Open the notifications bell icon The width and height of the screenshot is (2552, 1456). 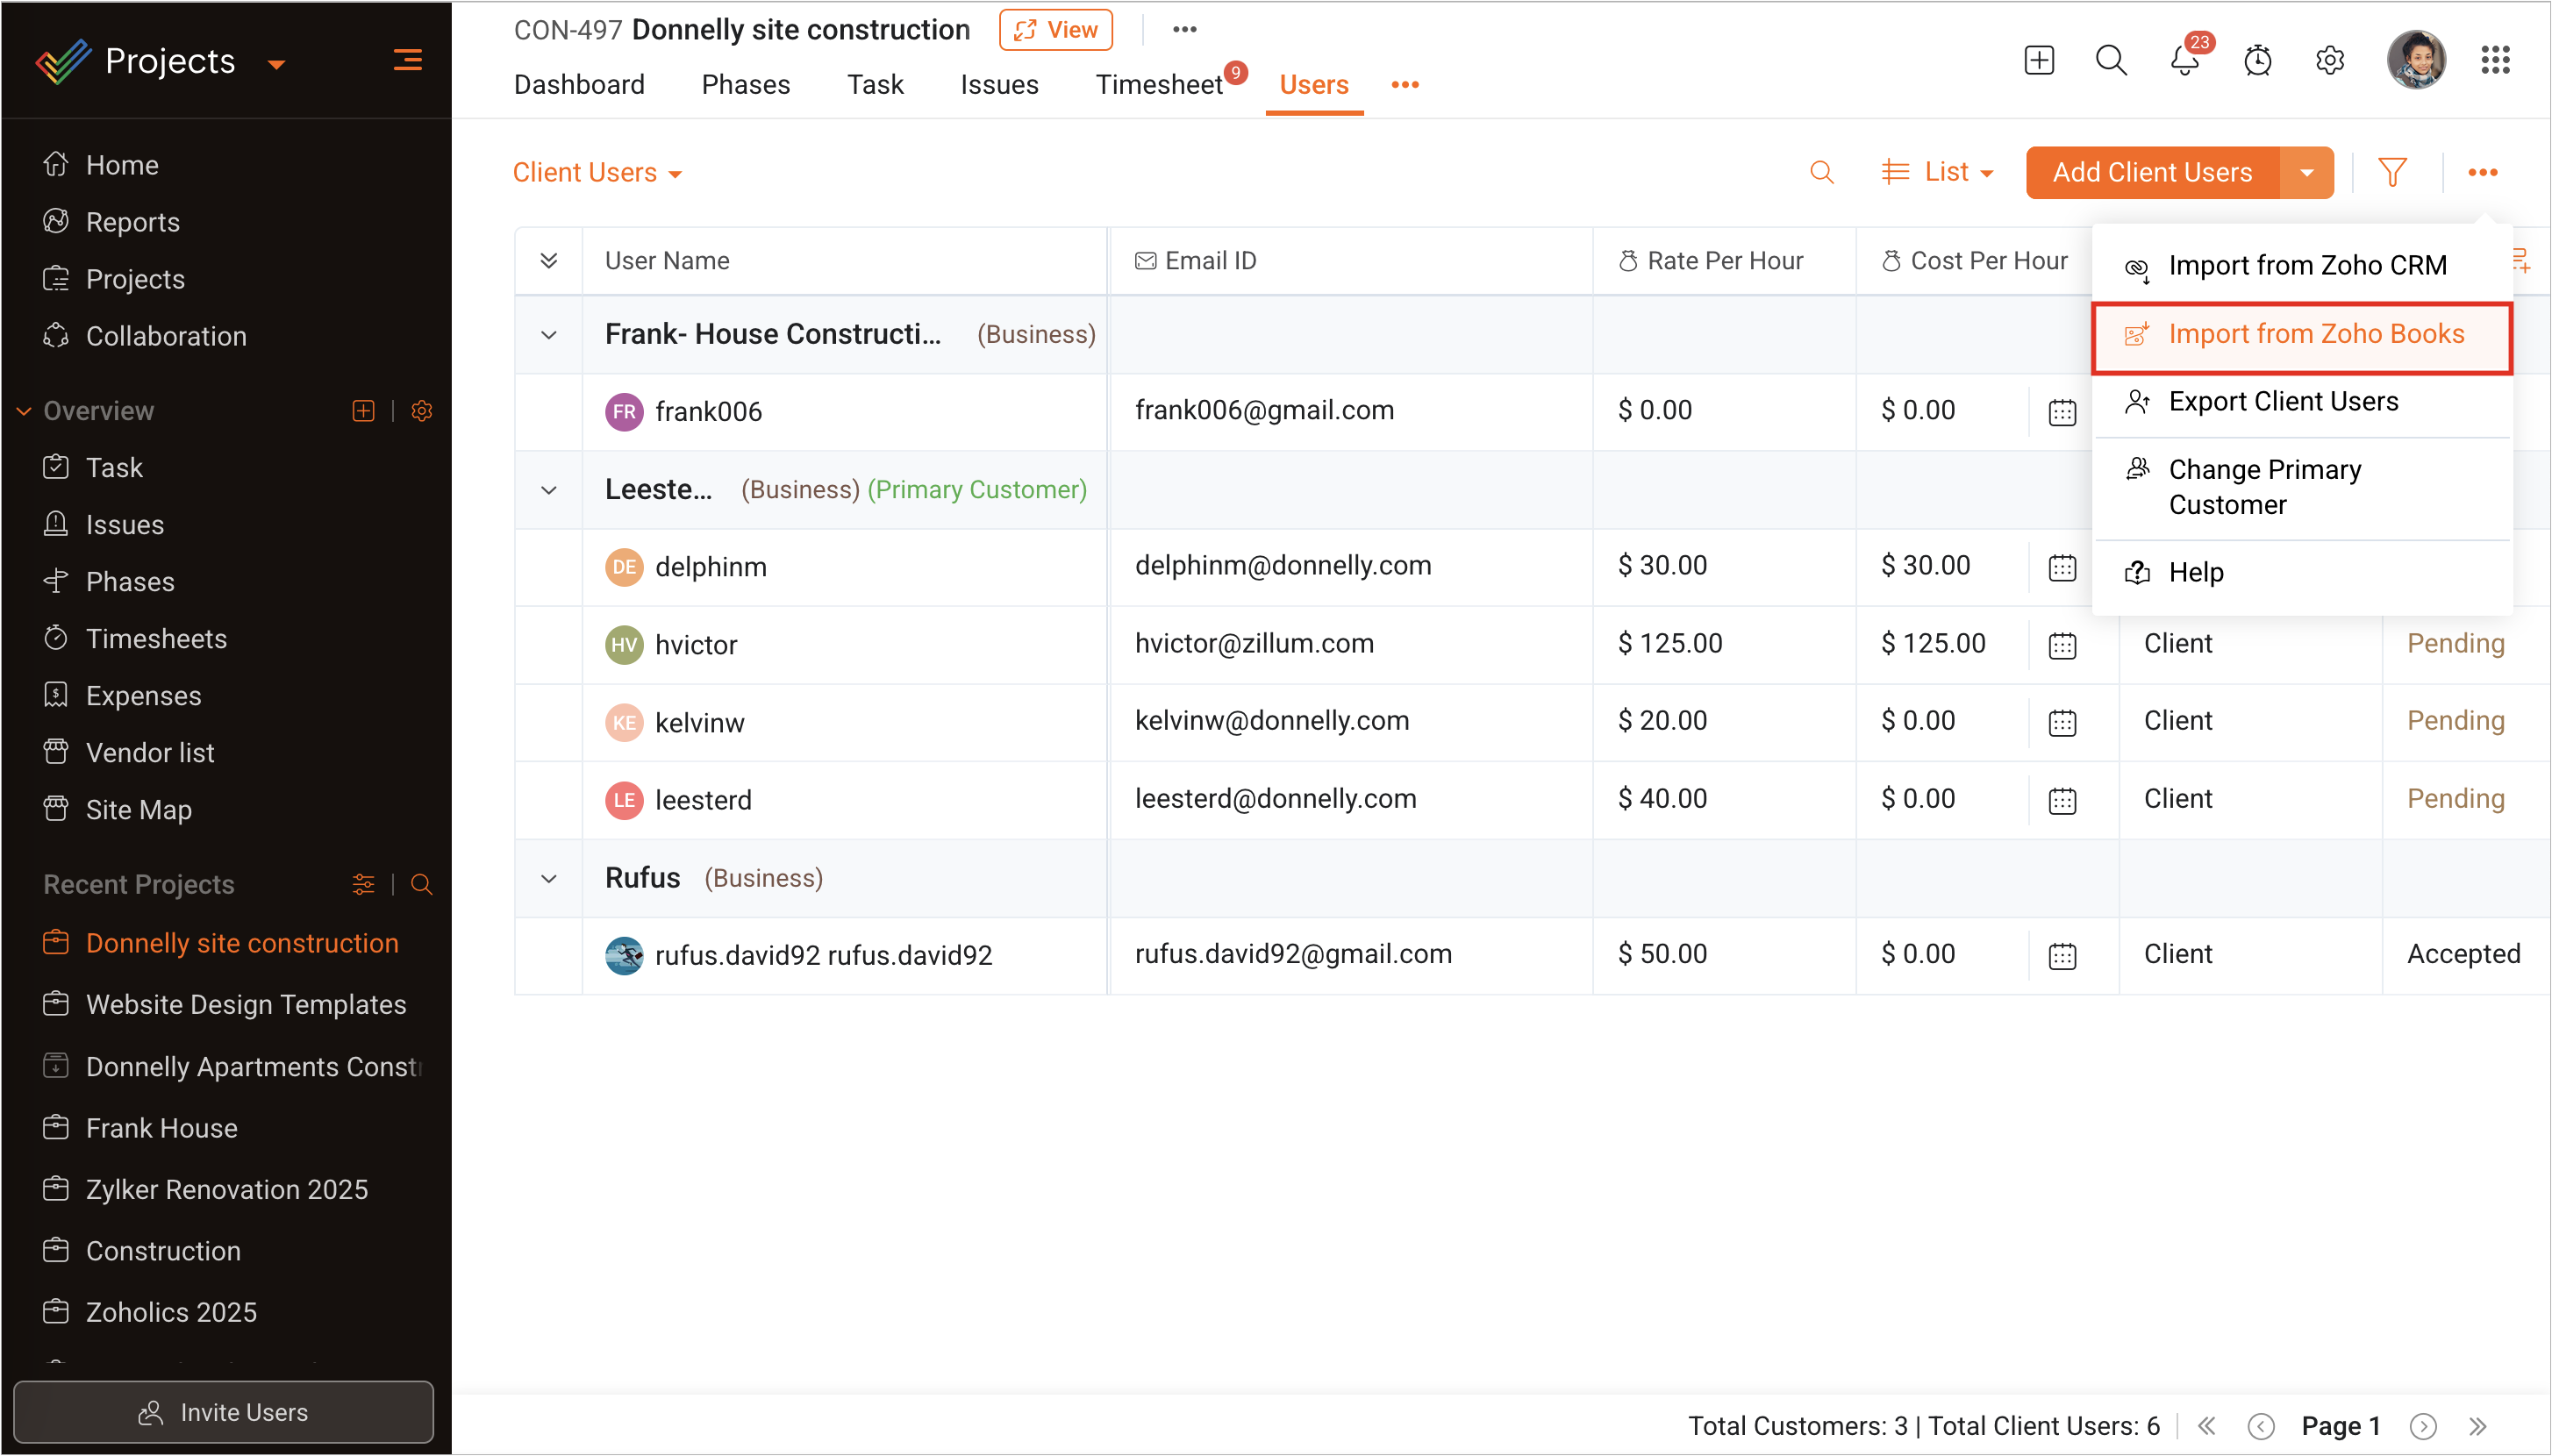(2184, 61)
